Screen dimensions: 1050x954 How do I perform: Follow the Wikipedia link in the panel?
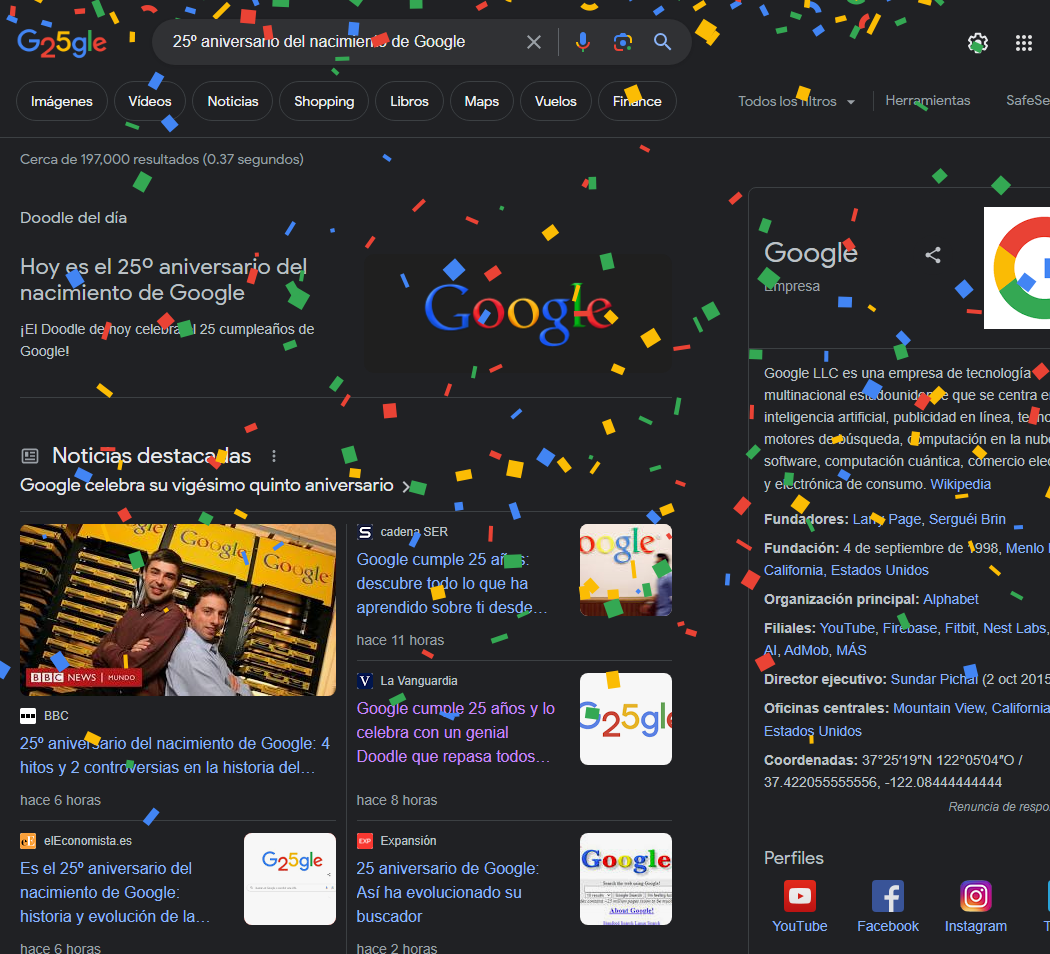[x=960, y=484]
